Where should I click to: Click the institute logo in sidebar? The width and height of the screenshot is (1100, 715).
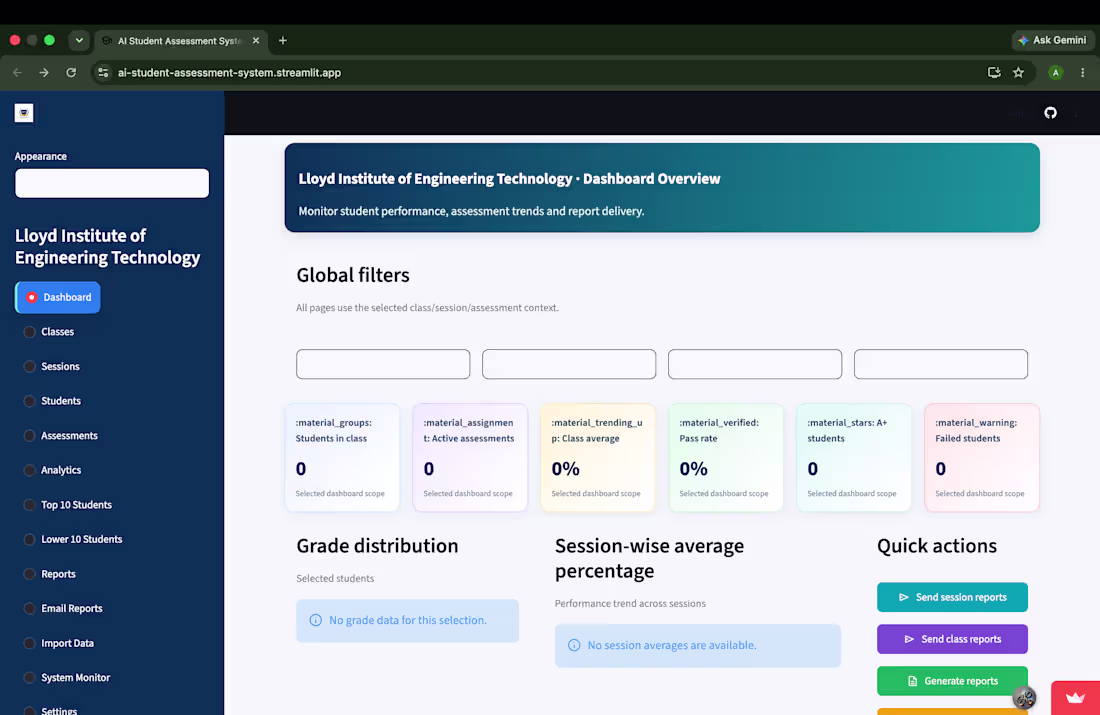point(24,113)
